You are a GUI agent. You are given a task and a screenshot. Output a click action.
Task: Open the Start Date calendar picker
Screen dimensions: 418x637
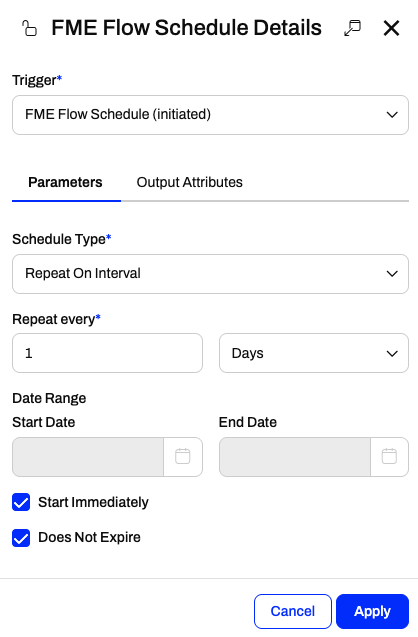183,456
